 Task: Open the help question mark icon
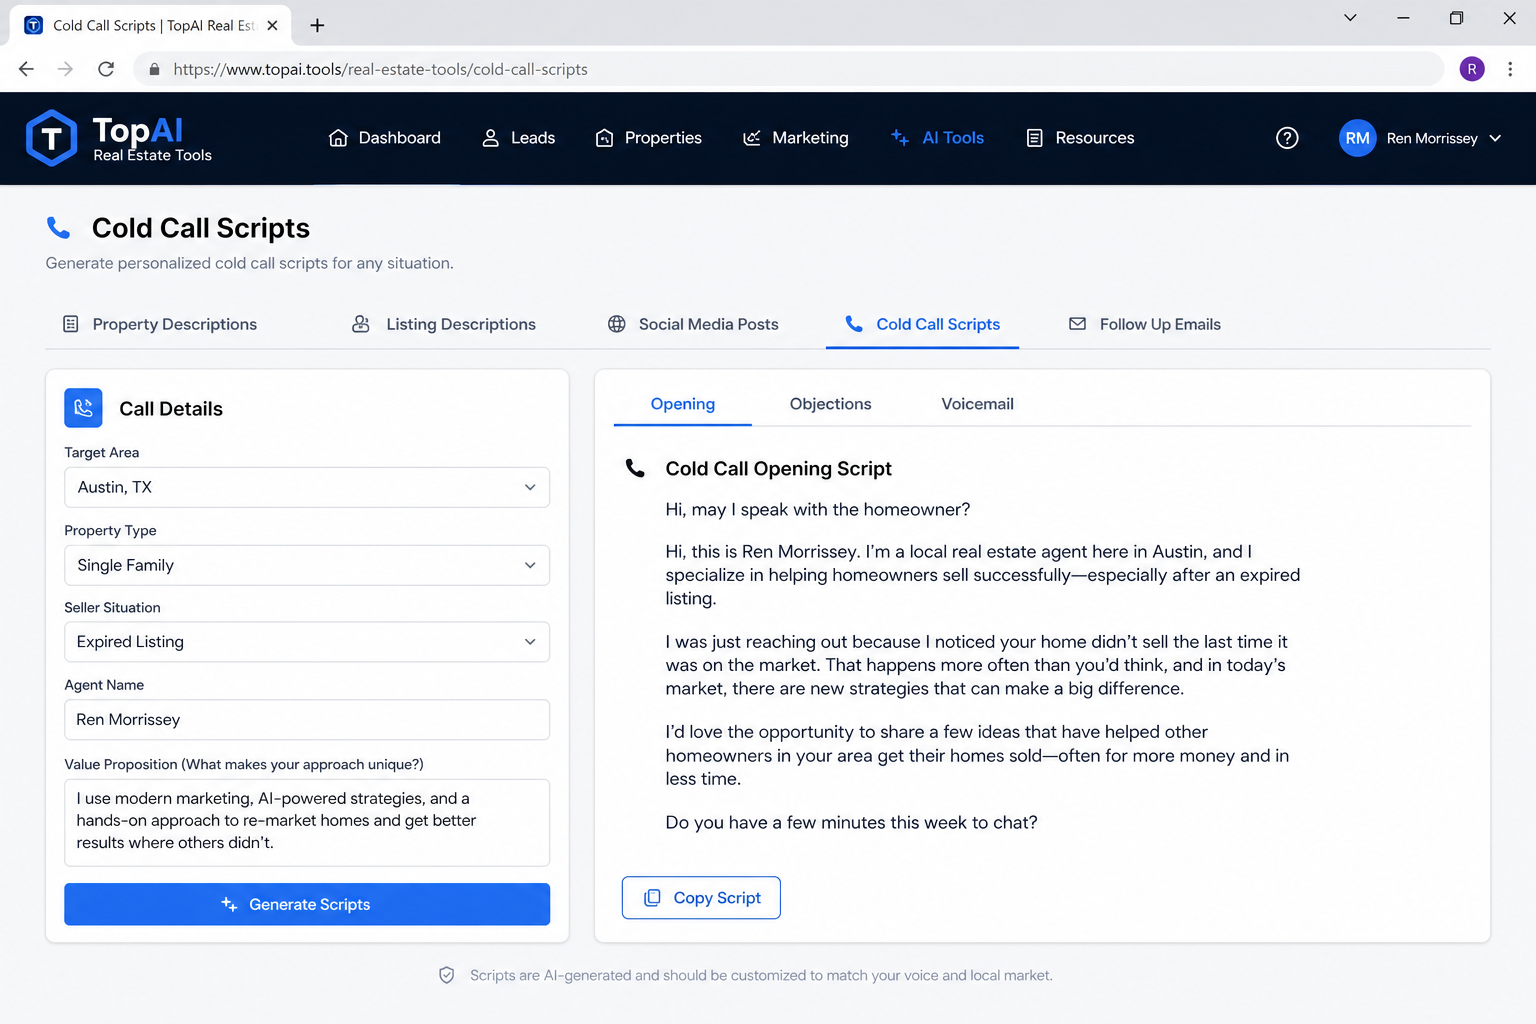(1287, 138)
